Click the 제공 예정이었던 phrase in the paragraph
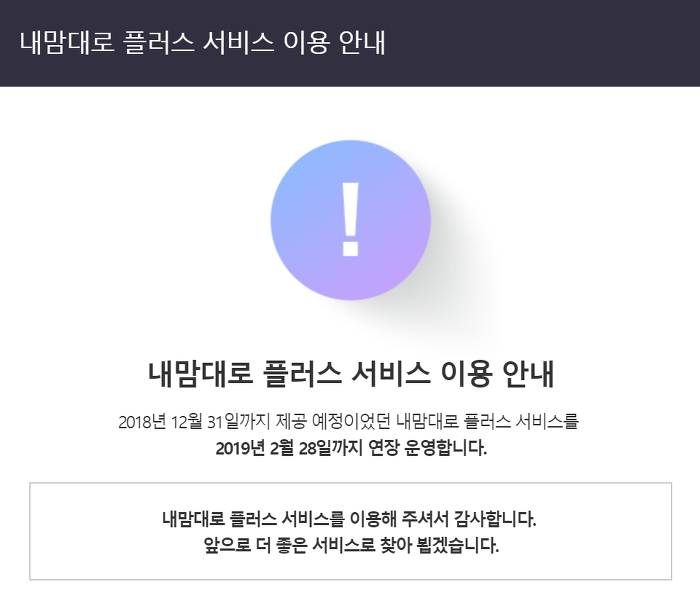 [x=333, y=422]
